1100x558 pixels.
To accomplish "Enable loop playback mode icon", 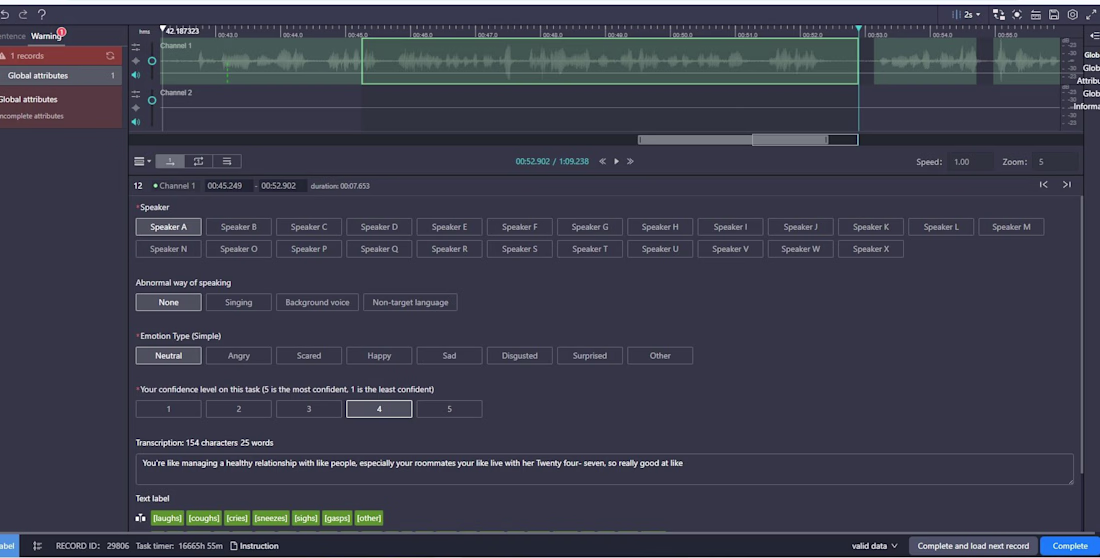I will click(199, 161).
